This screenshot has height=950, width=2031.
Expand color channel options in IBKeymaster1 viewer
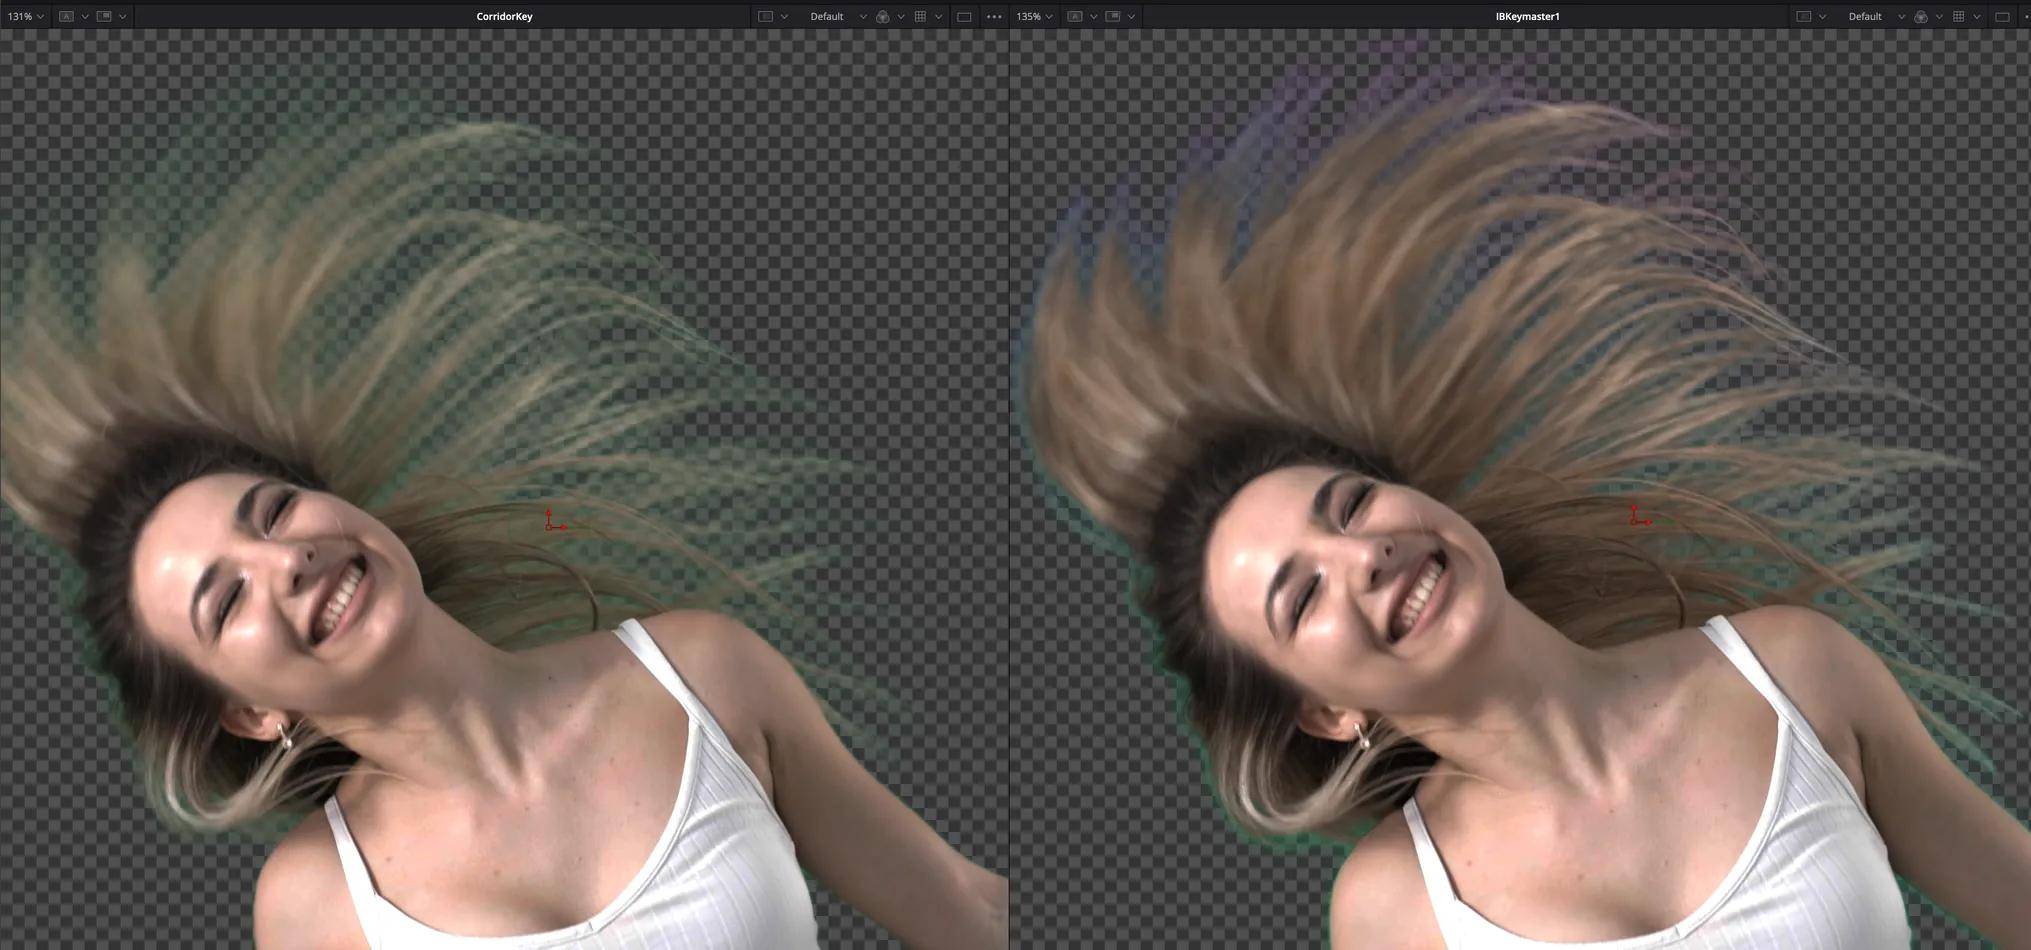pos(1939,16)
